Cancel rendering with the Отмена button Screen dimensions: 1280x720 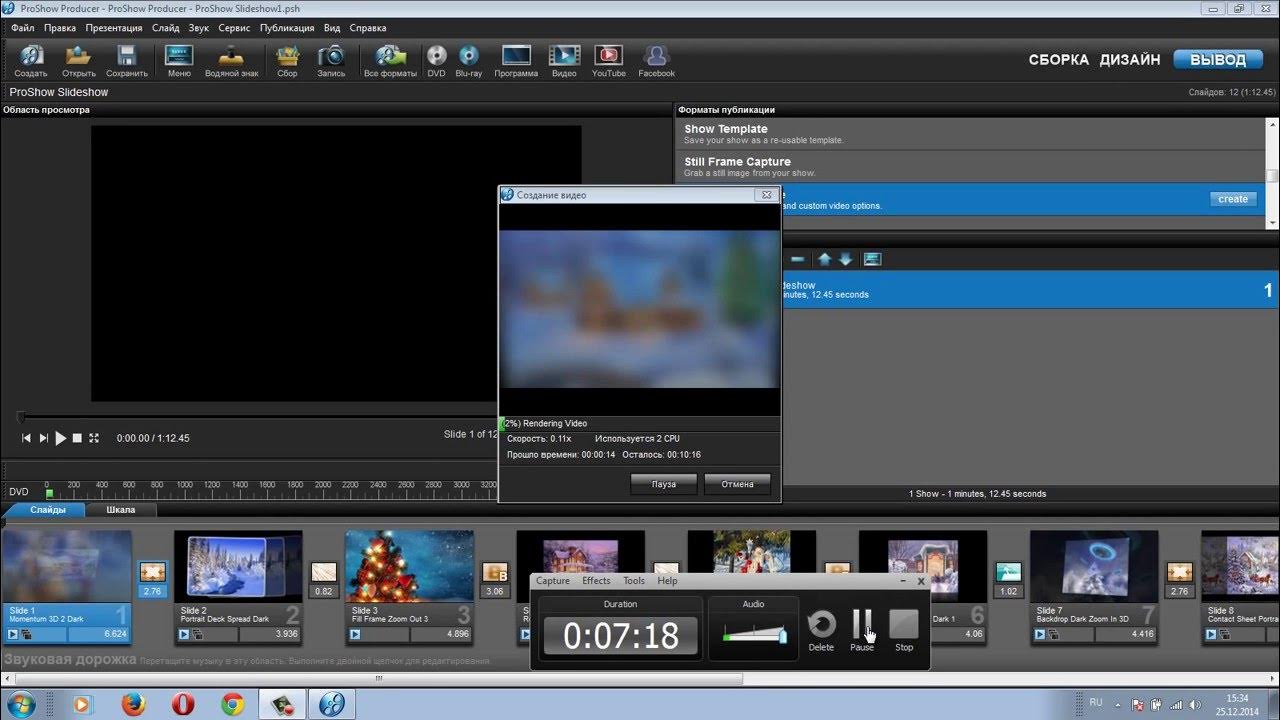(x=738, y=484)
